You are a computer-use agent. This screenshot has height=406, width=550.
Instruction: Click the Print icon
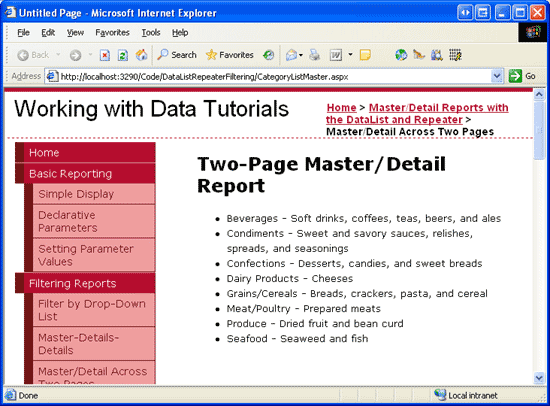[315, 55]
